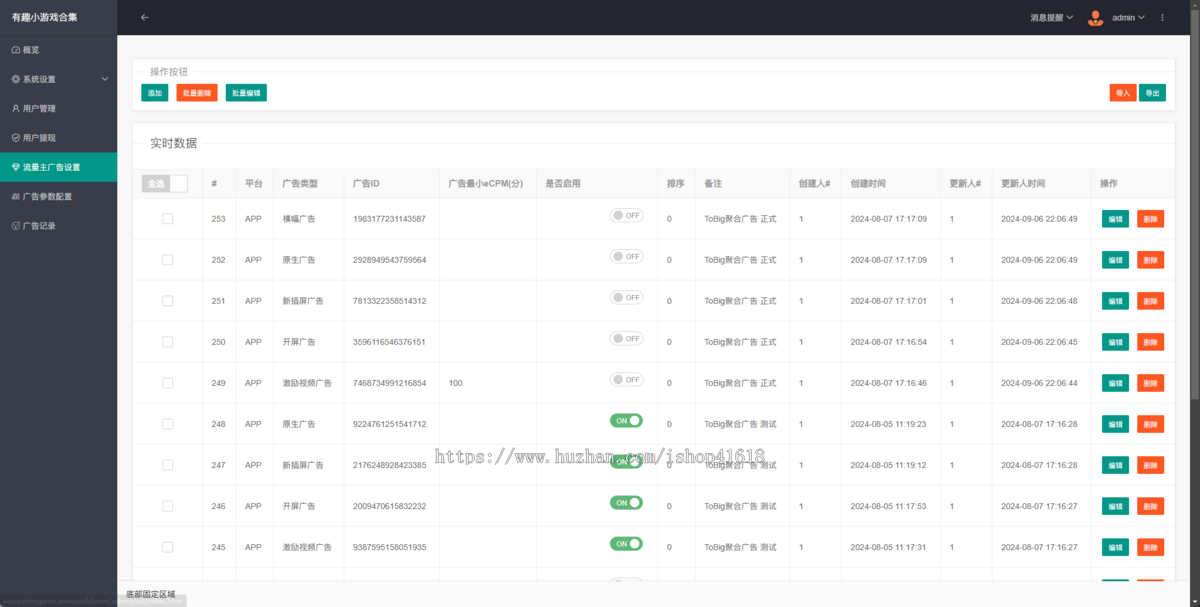Check the checkbox for row 253

(x=167, y=218)
